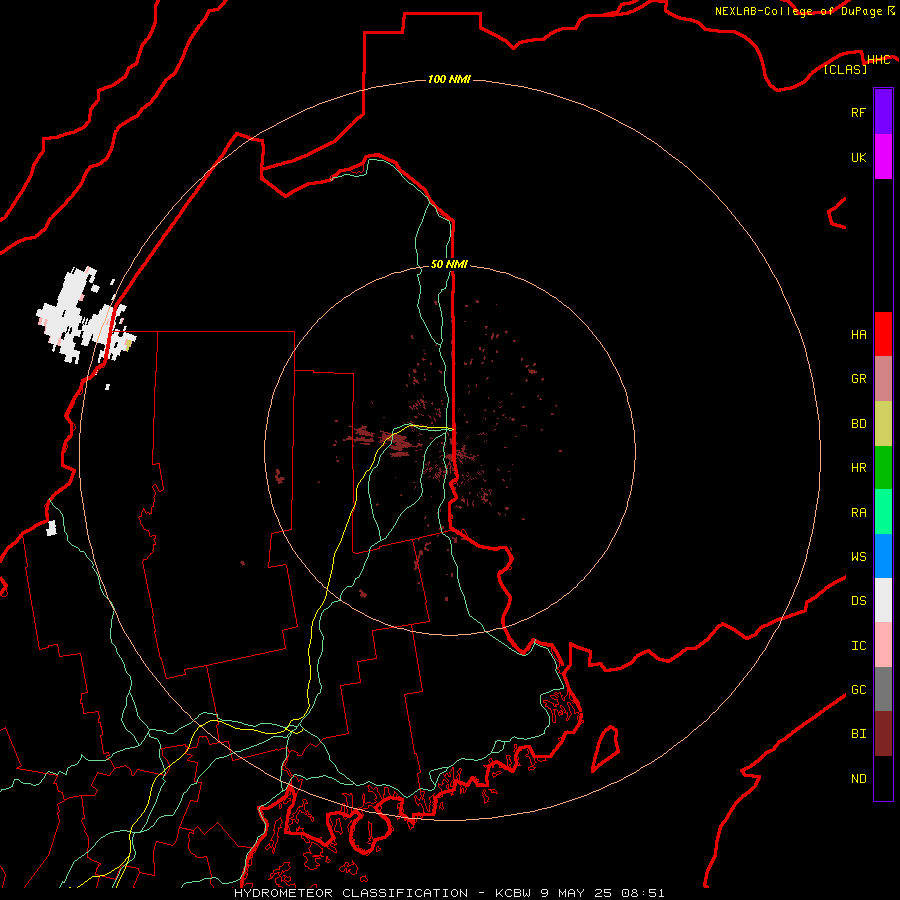Viewport: 900px width, 900px height.
Task: Select the IC pink legend swatch
Action: [x=883, y=645]
